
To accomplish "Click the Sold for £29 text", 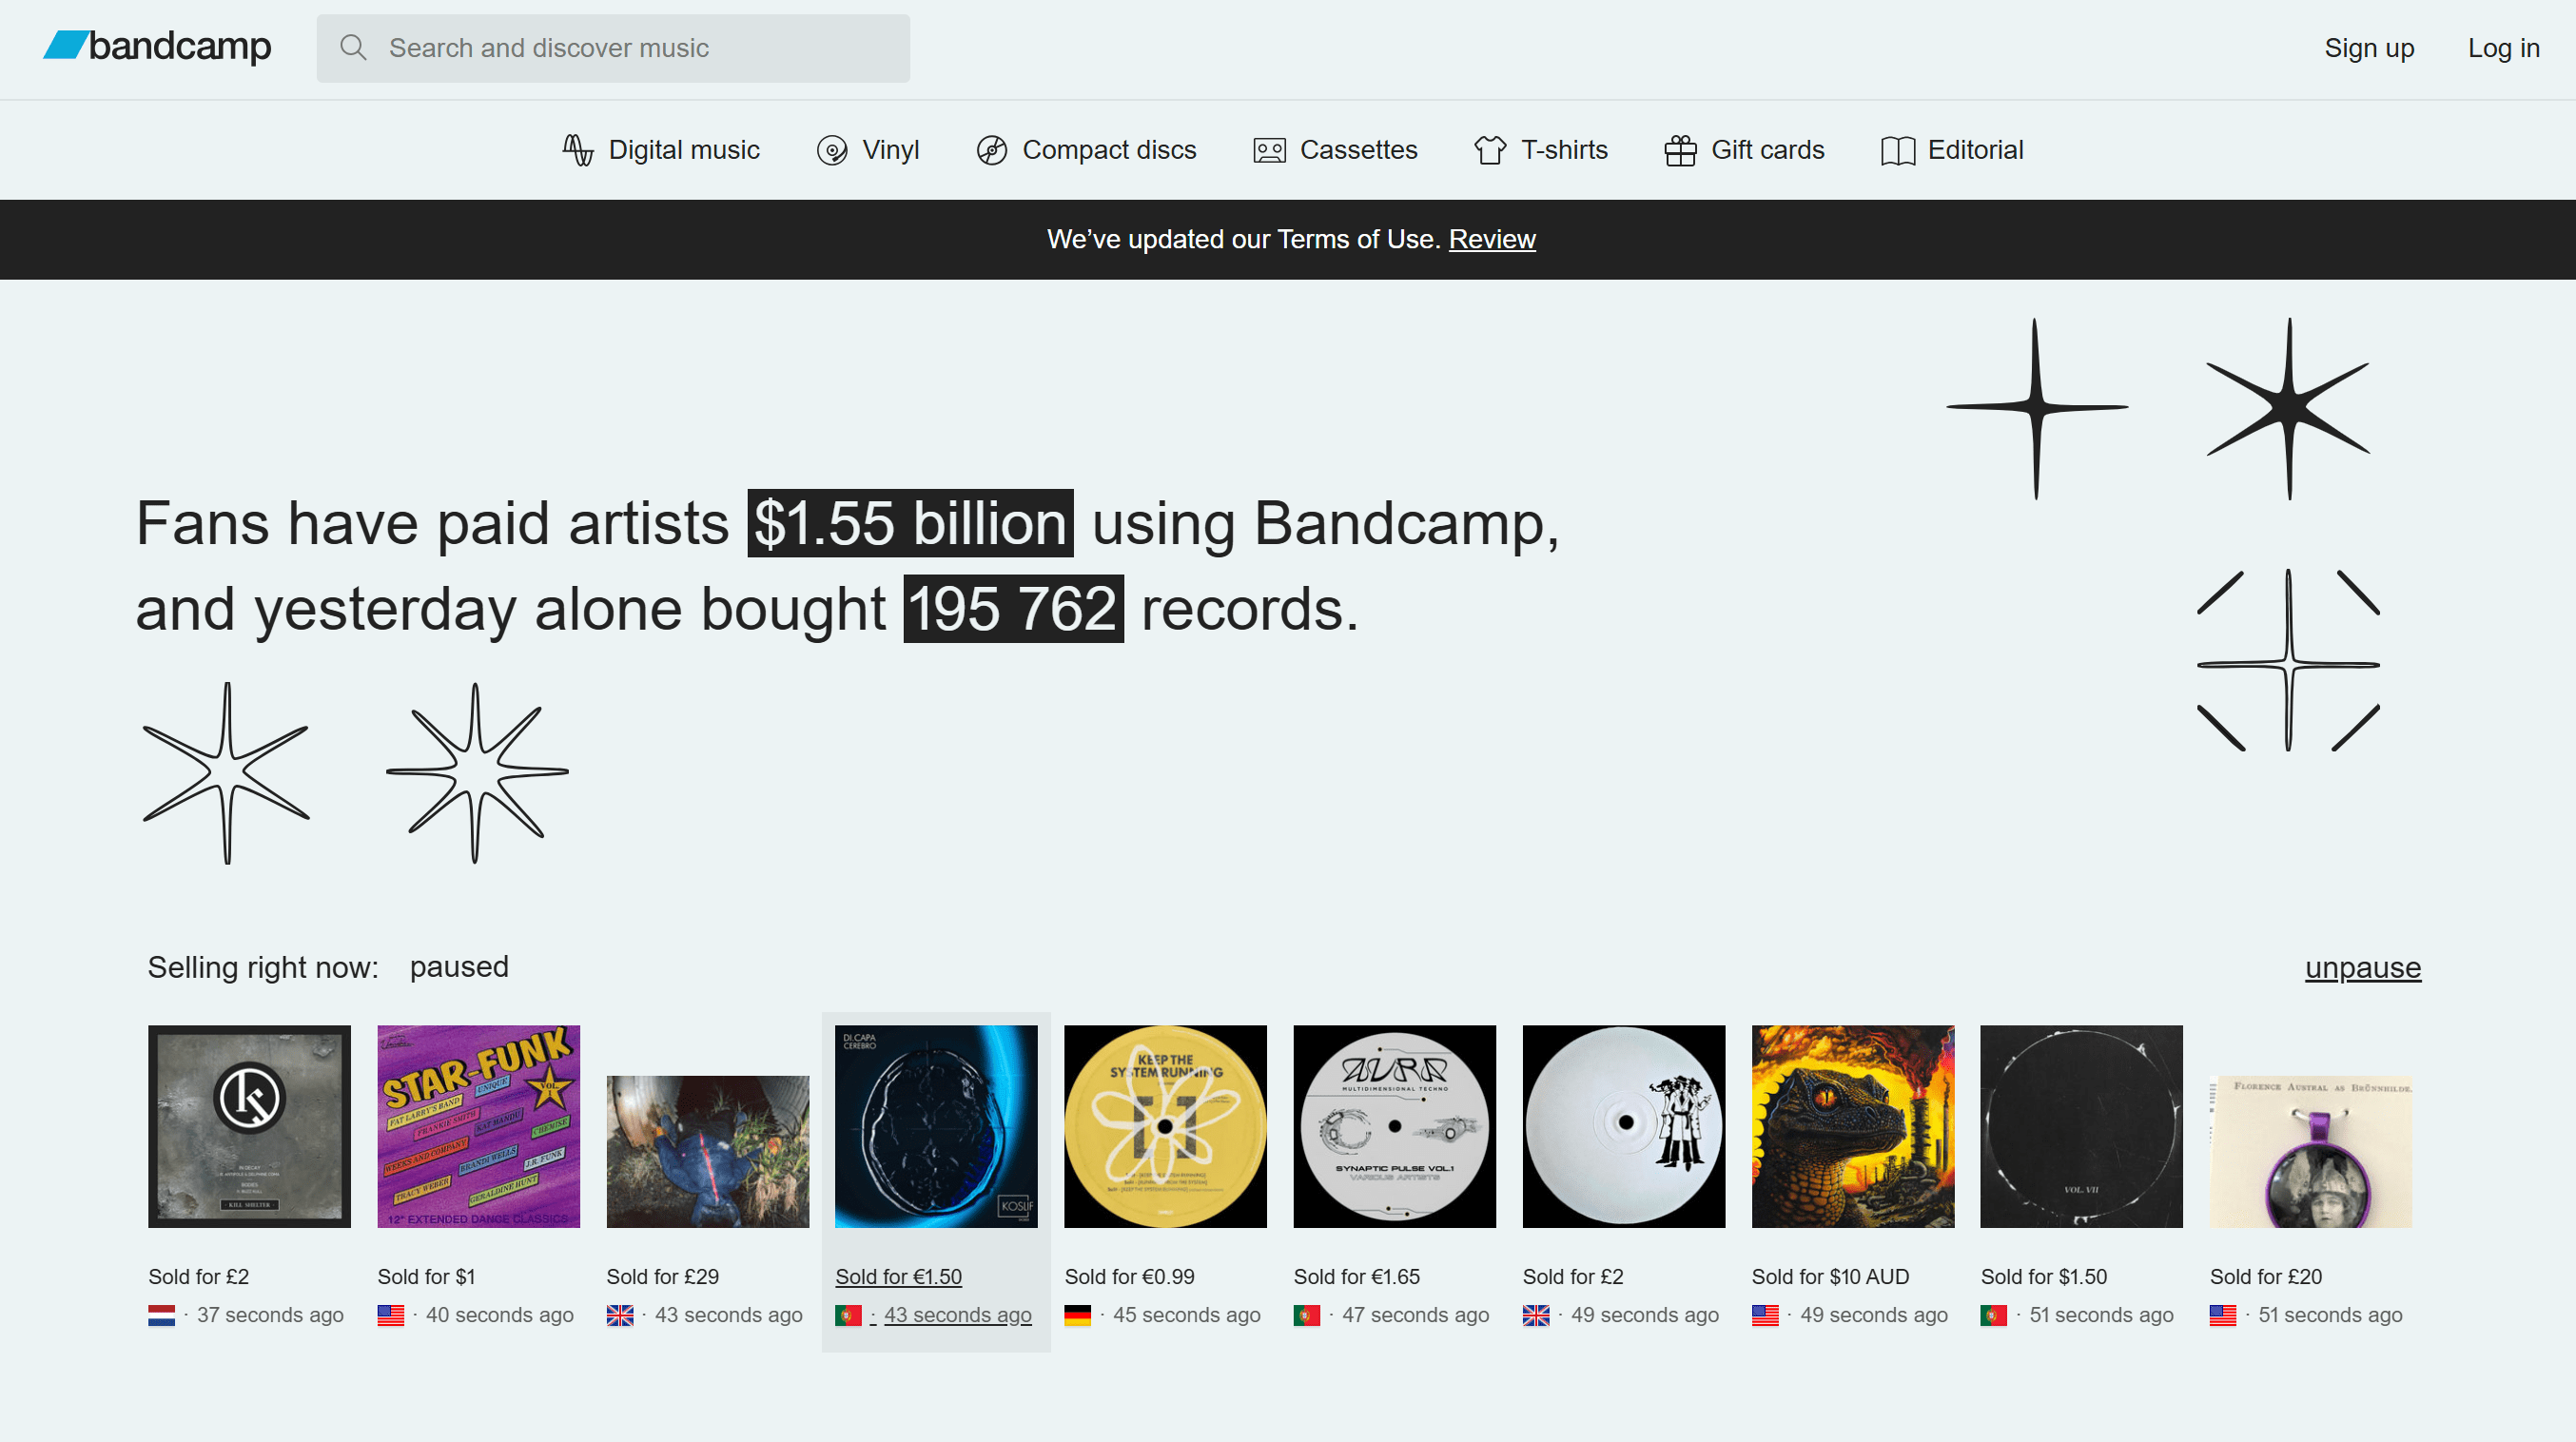I will point(662,1276).
